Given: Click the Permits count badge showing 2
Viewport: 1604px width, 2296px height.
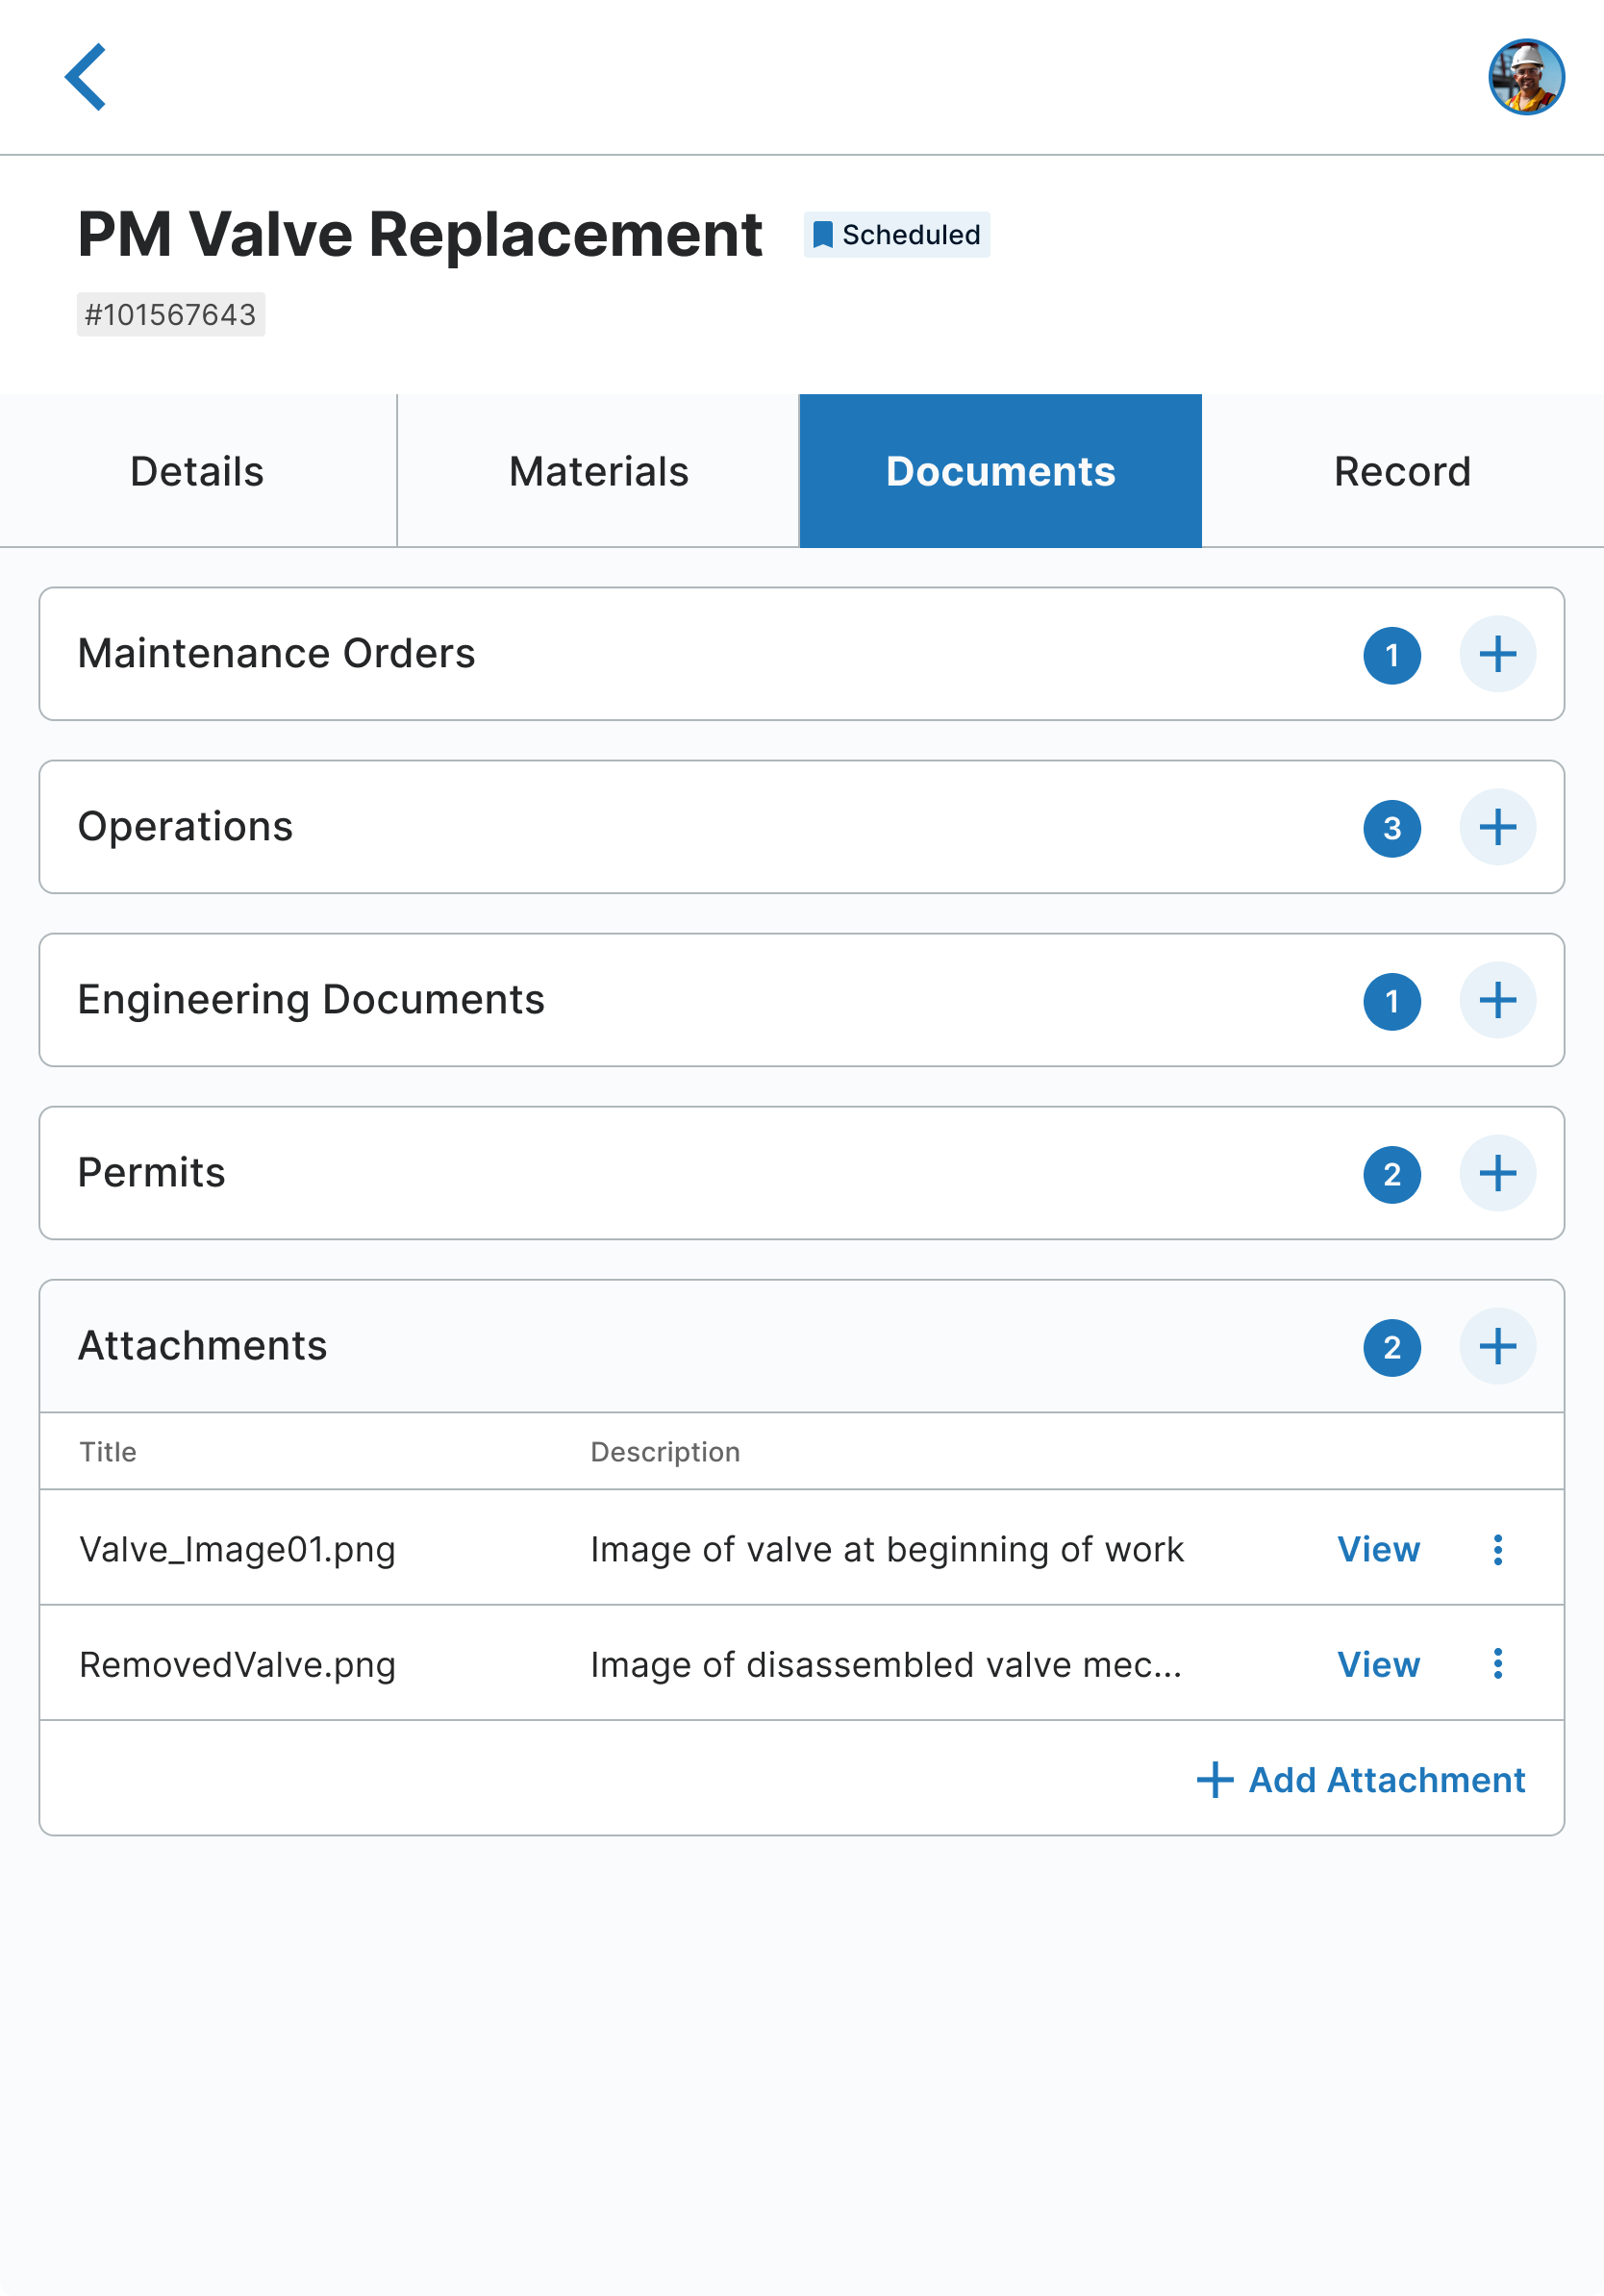Looking at the screenshot, I should click(x=1392, y=1175).
